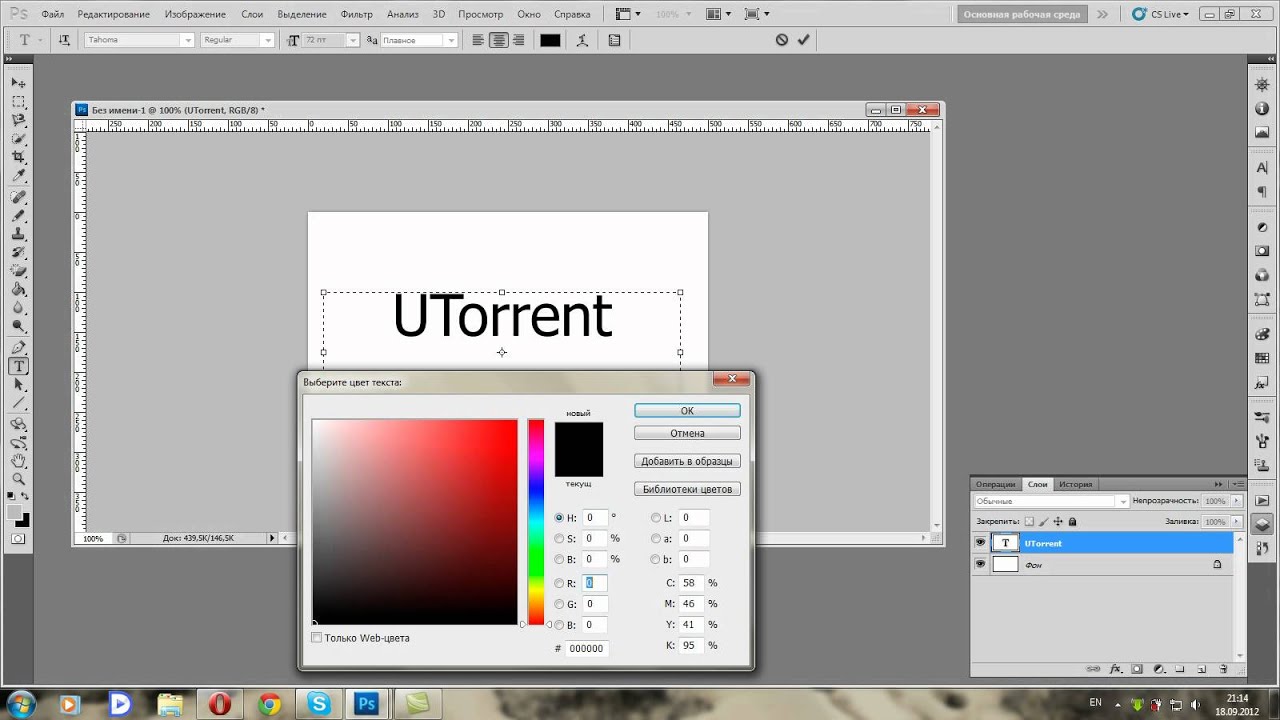Link layers icon in Layers panel
1280x720 pixels.
click(1093, 668)
